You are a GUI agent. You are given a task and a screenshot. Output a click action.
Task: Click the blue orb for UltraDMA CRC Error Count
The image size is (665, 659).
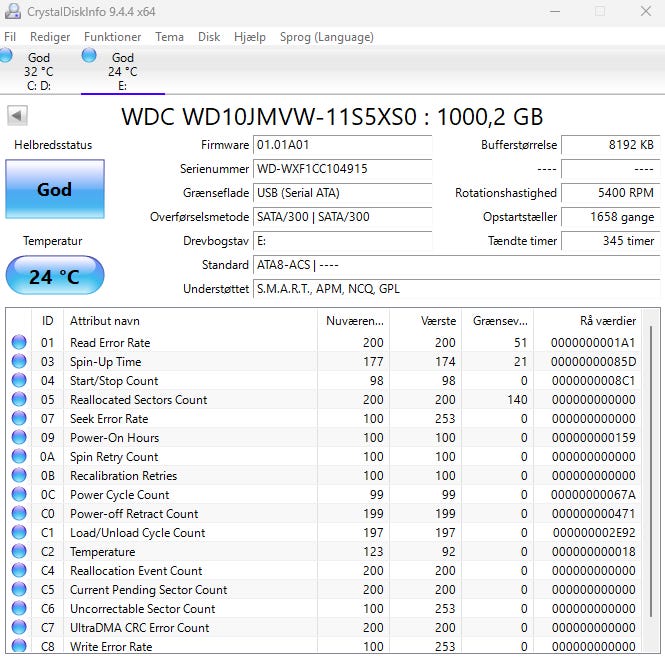(x=19, y=627)
